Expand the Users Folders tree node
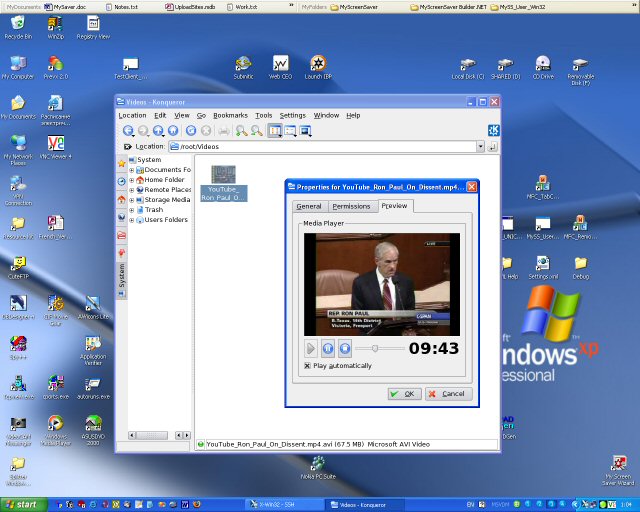The image size is (640, 512). [x=131, y=220]
